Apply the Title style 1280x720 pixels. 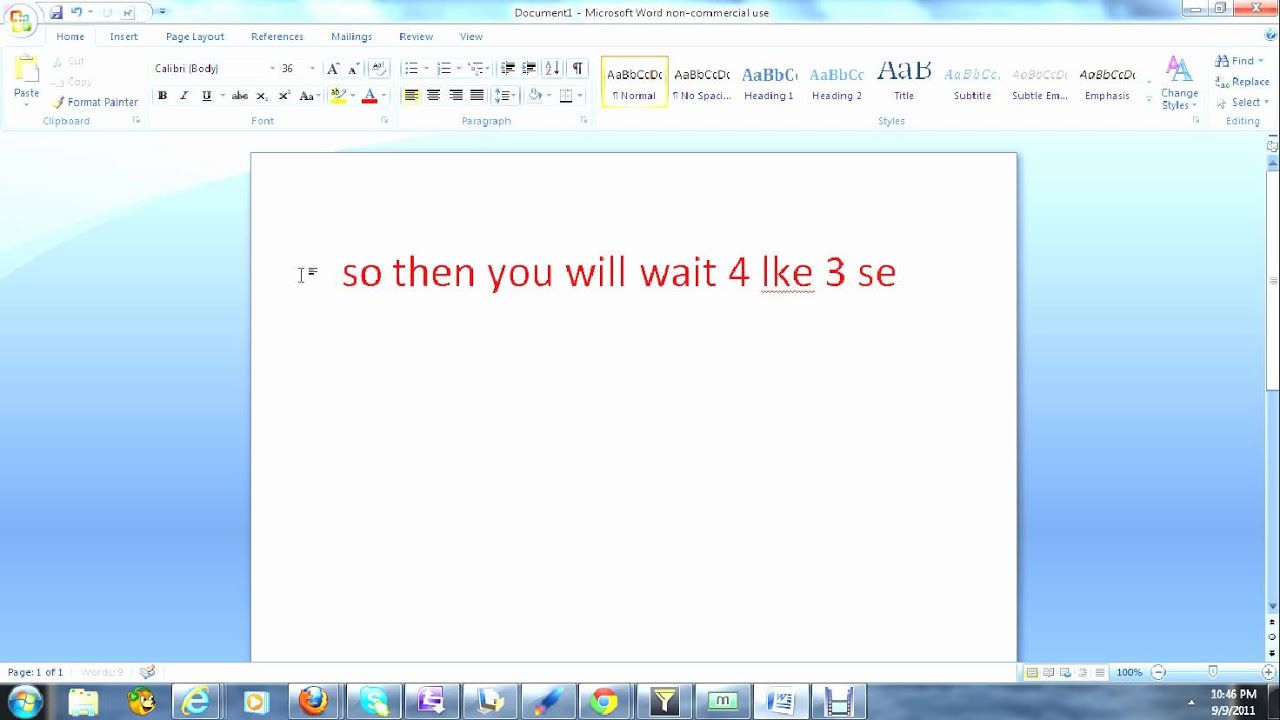click(904, 82)
